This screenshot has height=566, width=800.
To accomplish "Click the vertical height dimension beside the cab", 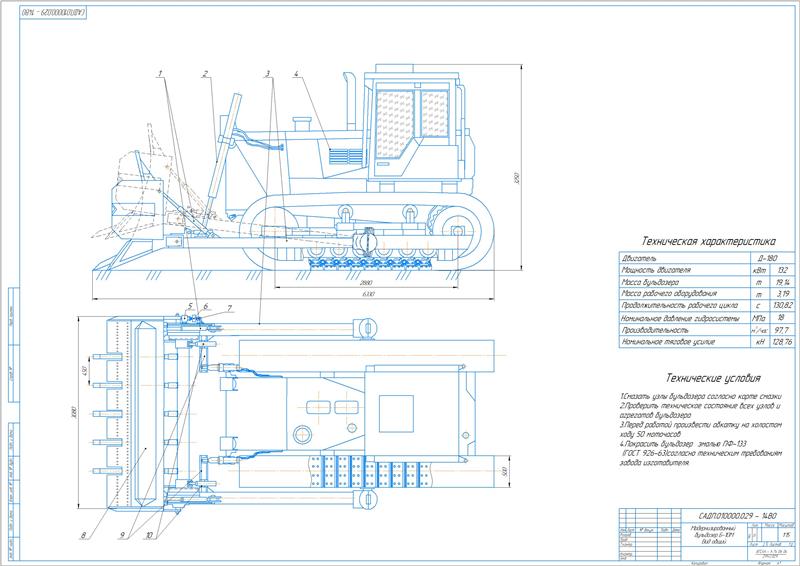I will 516,179.
